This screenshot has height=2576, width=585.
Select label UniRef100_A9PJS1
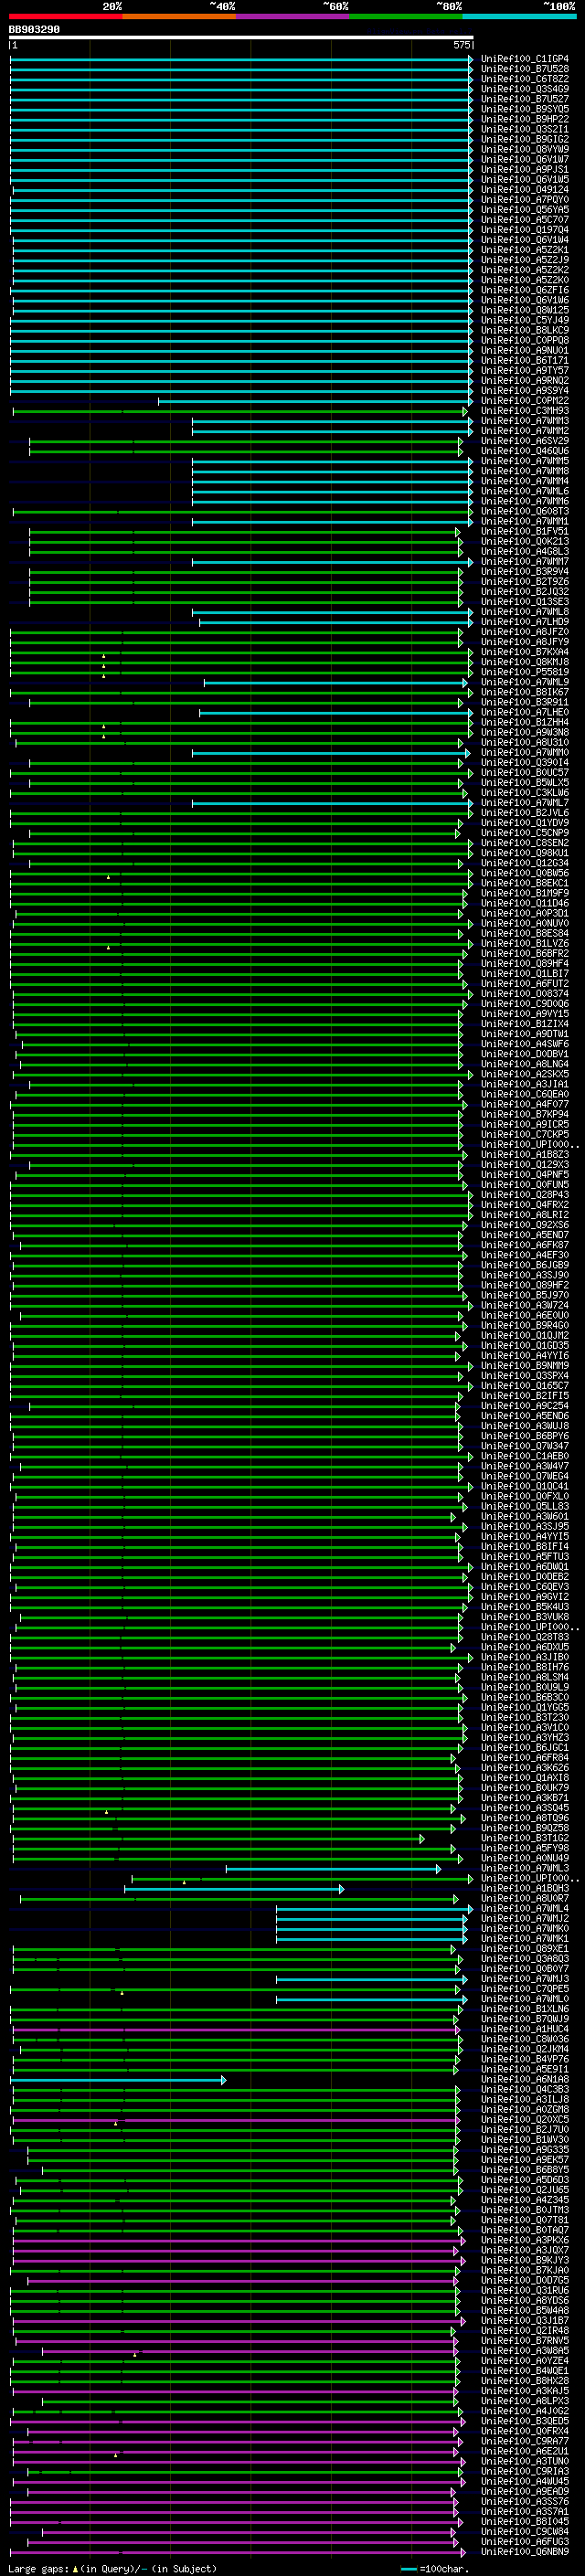tap(524, 170)
